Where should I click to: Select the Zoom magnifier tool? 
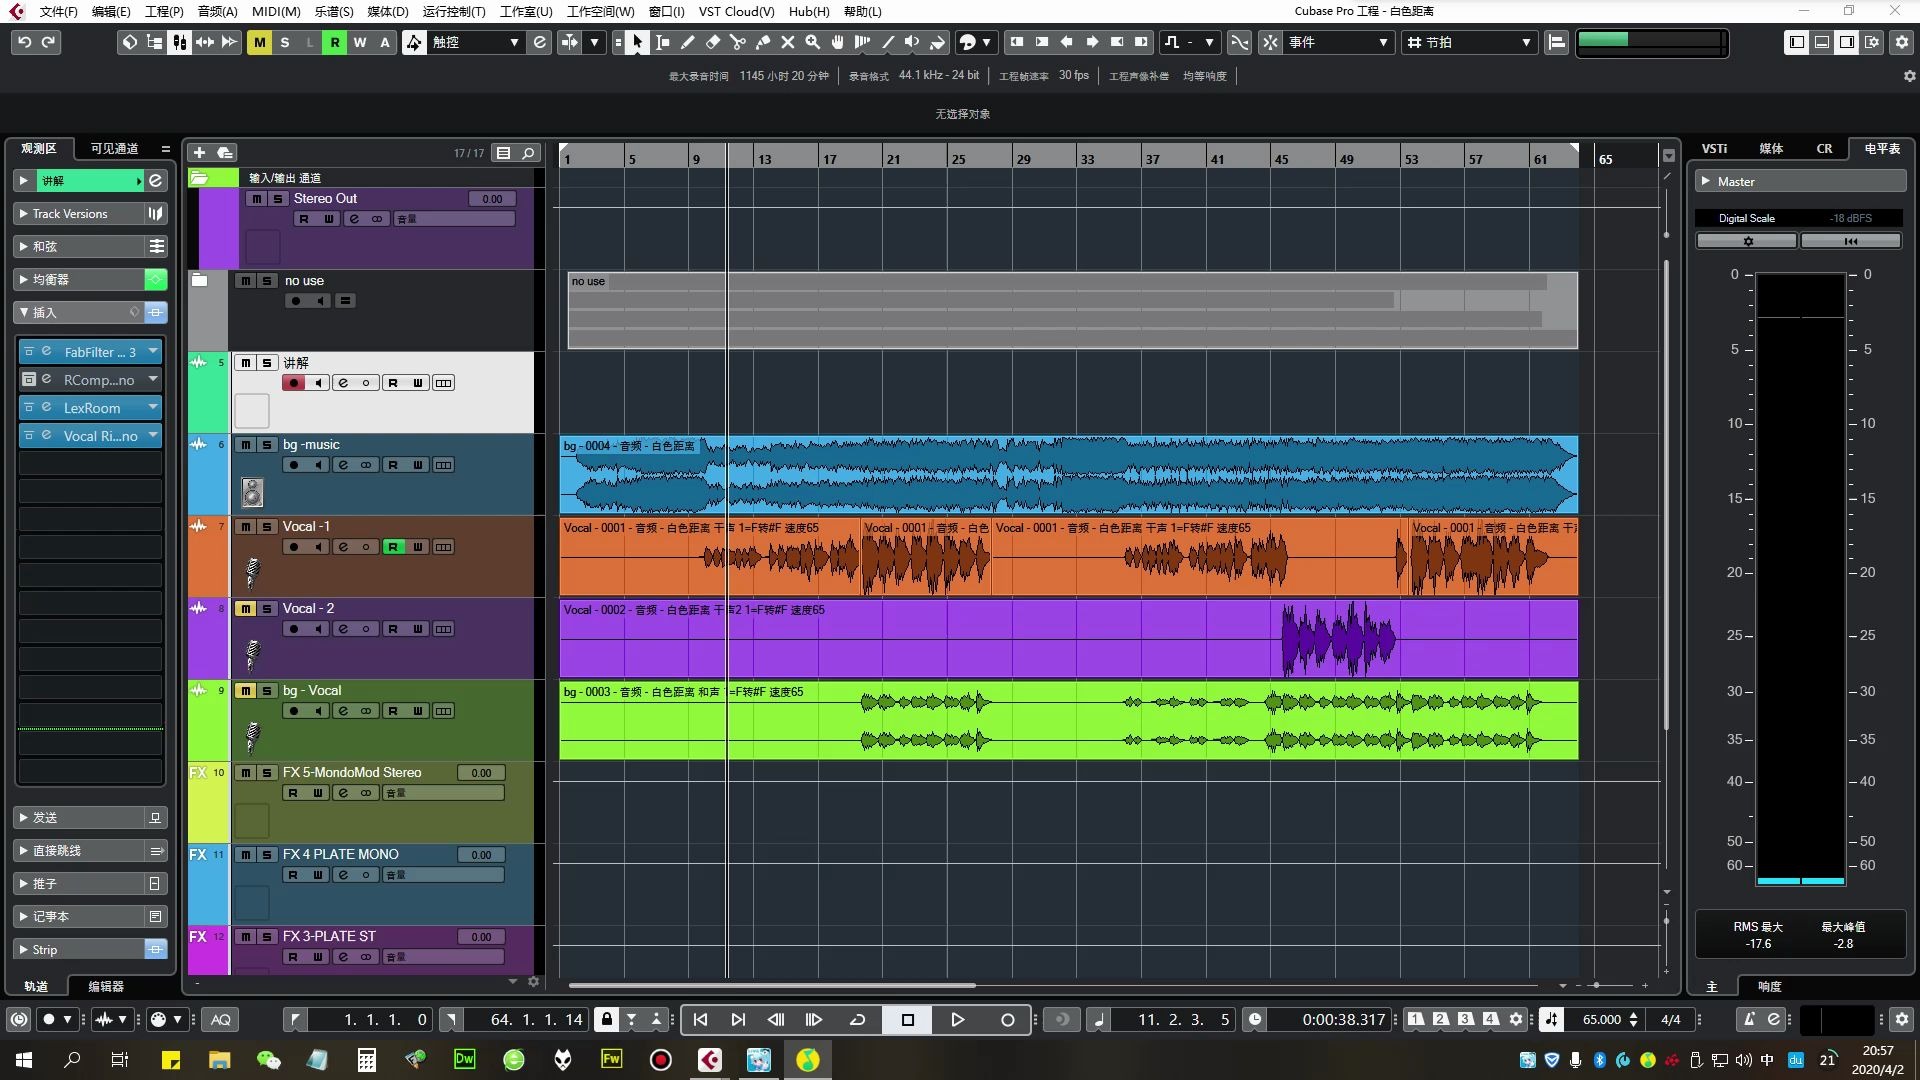pos(813,42)
